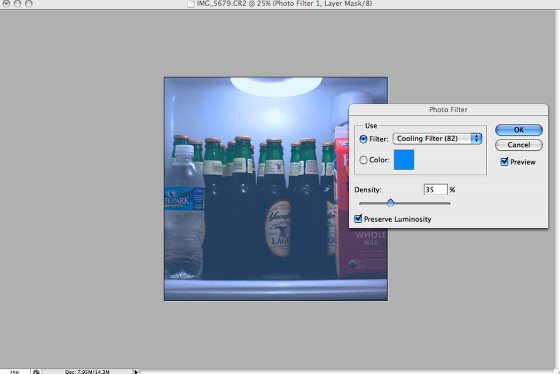The width and height of the screenshot is (560, 374).
Task: Confirm the photo filter with OK
Action: (519, 130)
